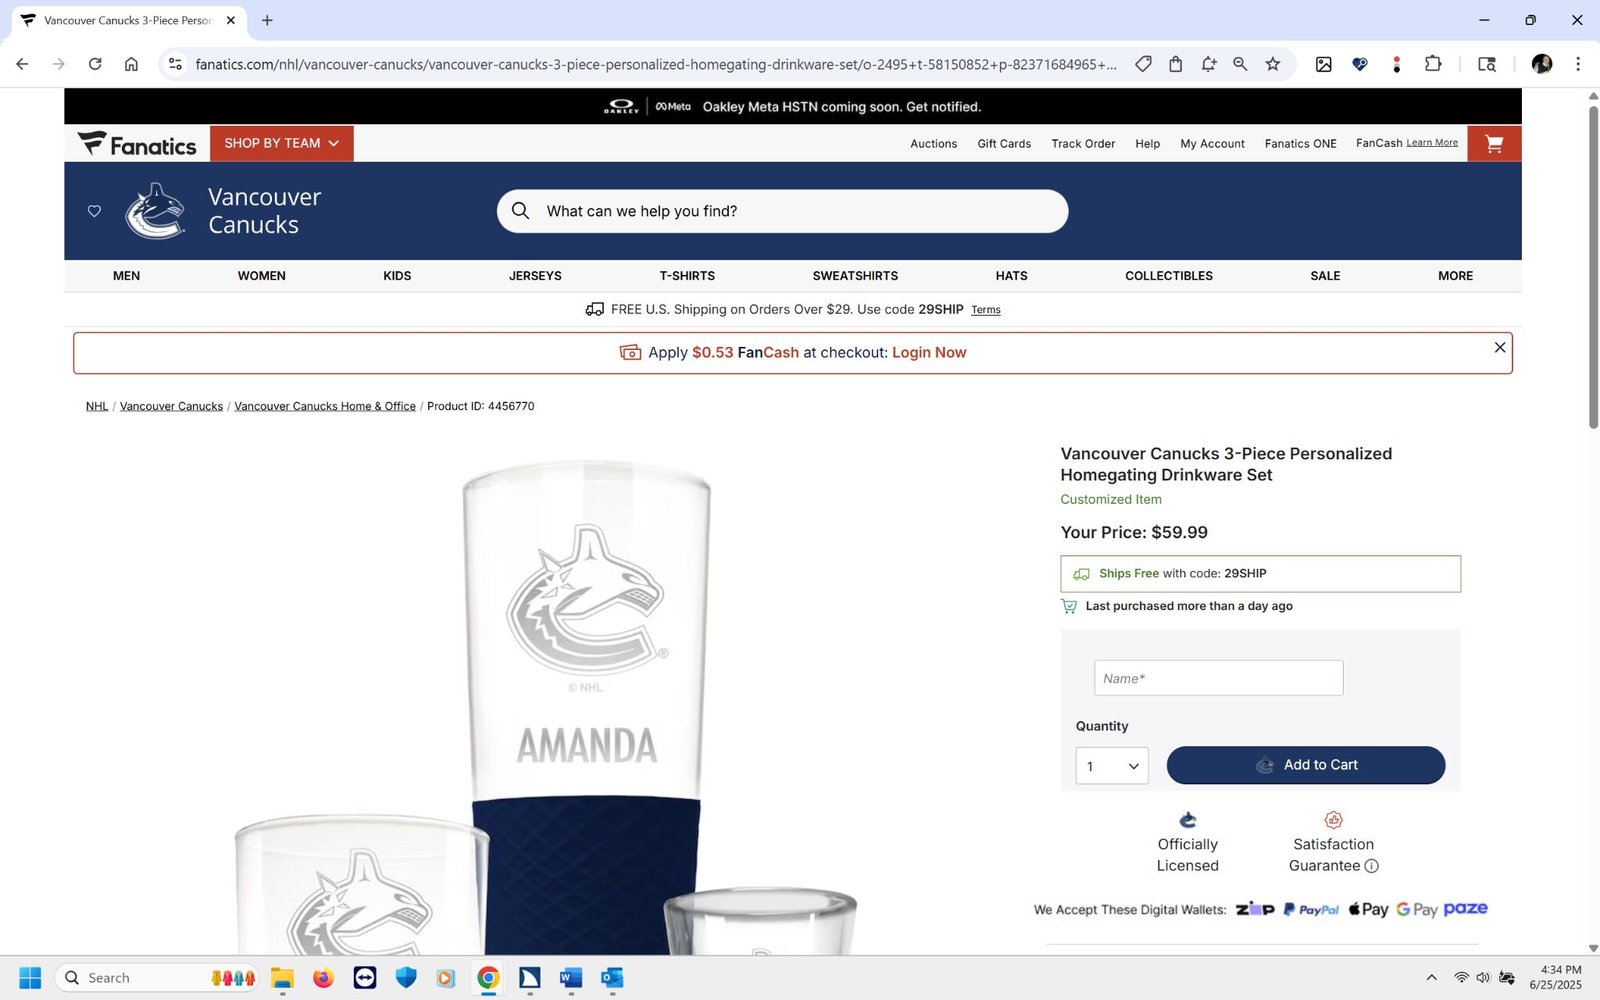This screenshot has width=1600, height=1000.
Task: Open the JERSEYS menu
Action: pyautogui.click(x=535, y=276)
